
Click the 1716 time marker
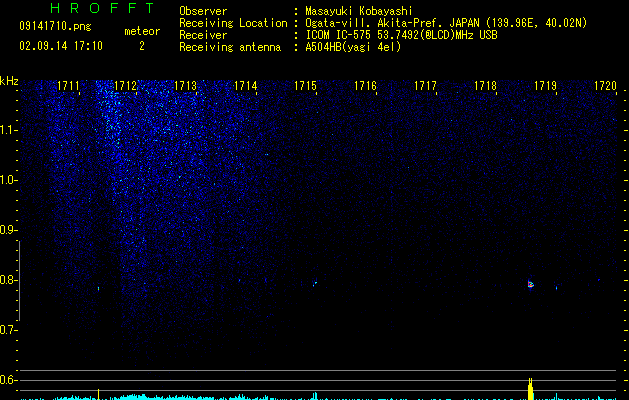(365, 86)
